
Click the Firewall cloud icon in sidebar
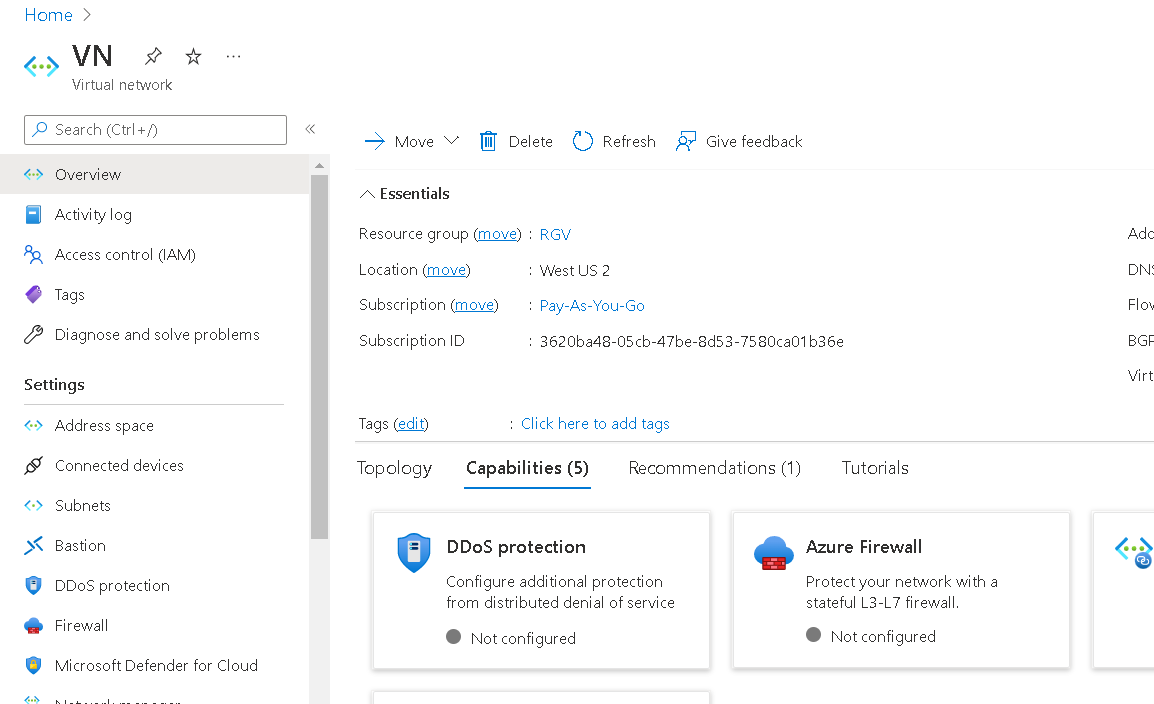coord(33,626)
